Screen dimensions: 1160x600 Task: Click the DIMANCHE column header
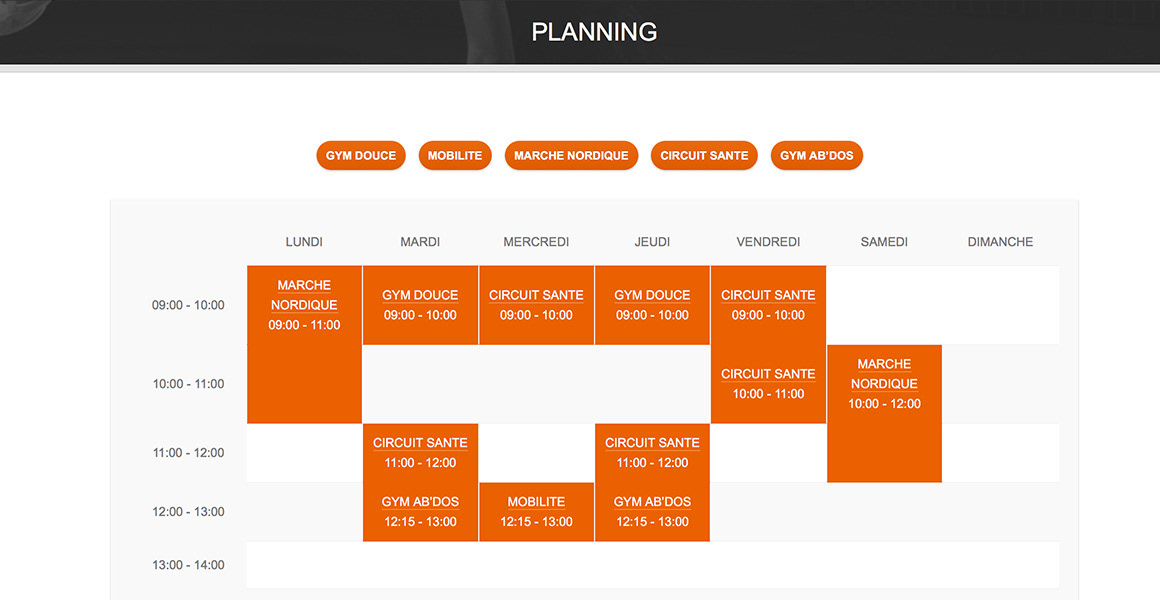pyautogui.click(x=1000, y=242)
